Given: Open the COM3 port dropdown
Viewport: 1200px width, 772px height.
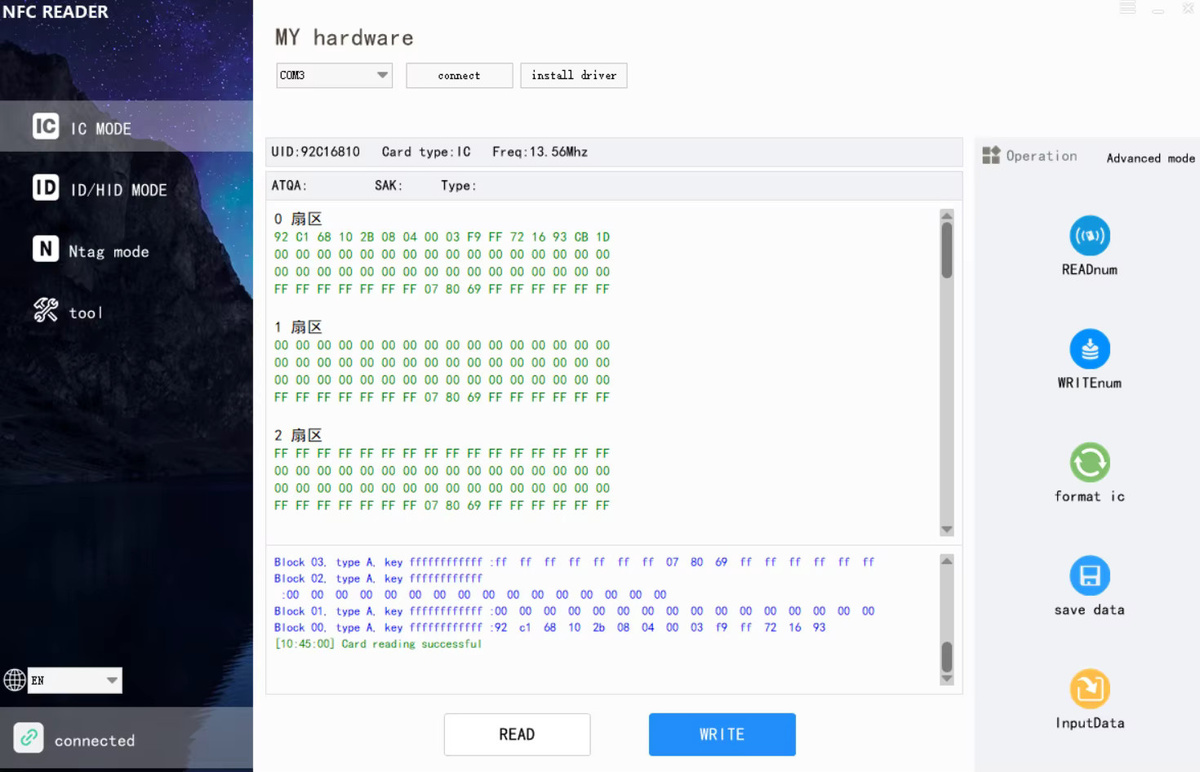Looking at the screenshot, I should (334, 75).
